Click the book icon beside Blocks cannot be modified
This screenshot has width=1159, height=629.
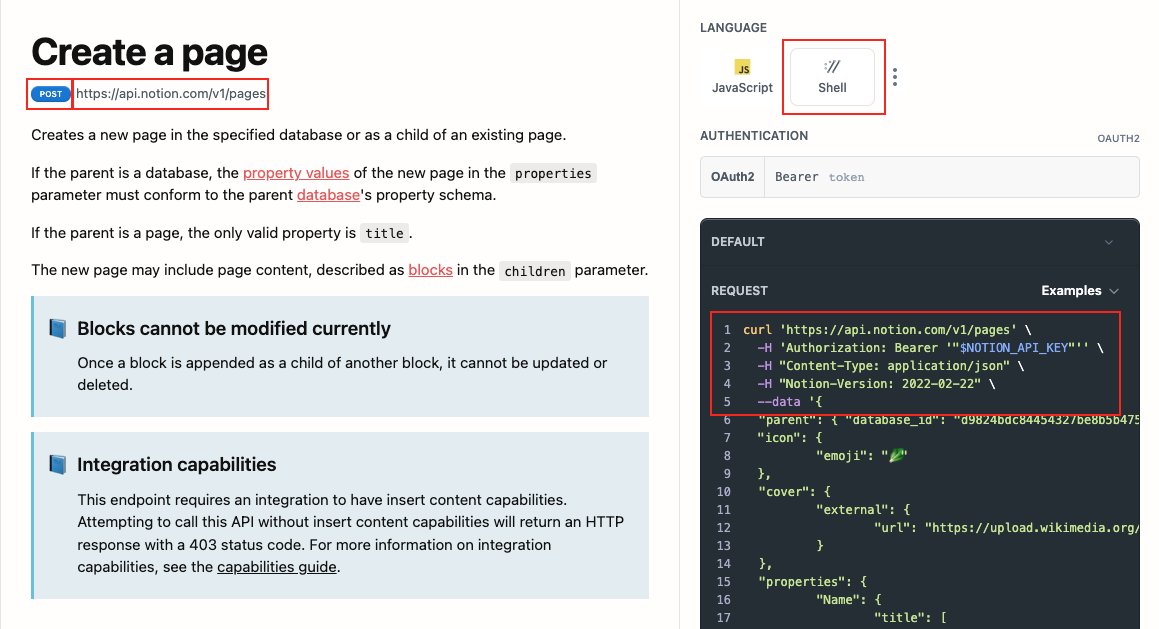pyautogui.click(x=58, y=328)
